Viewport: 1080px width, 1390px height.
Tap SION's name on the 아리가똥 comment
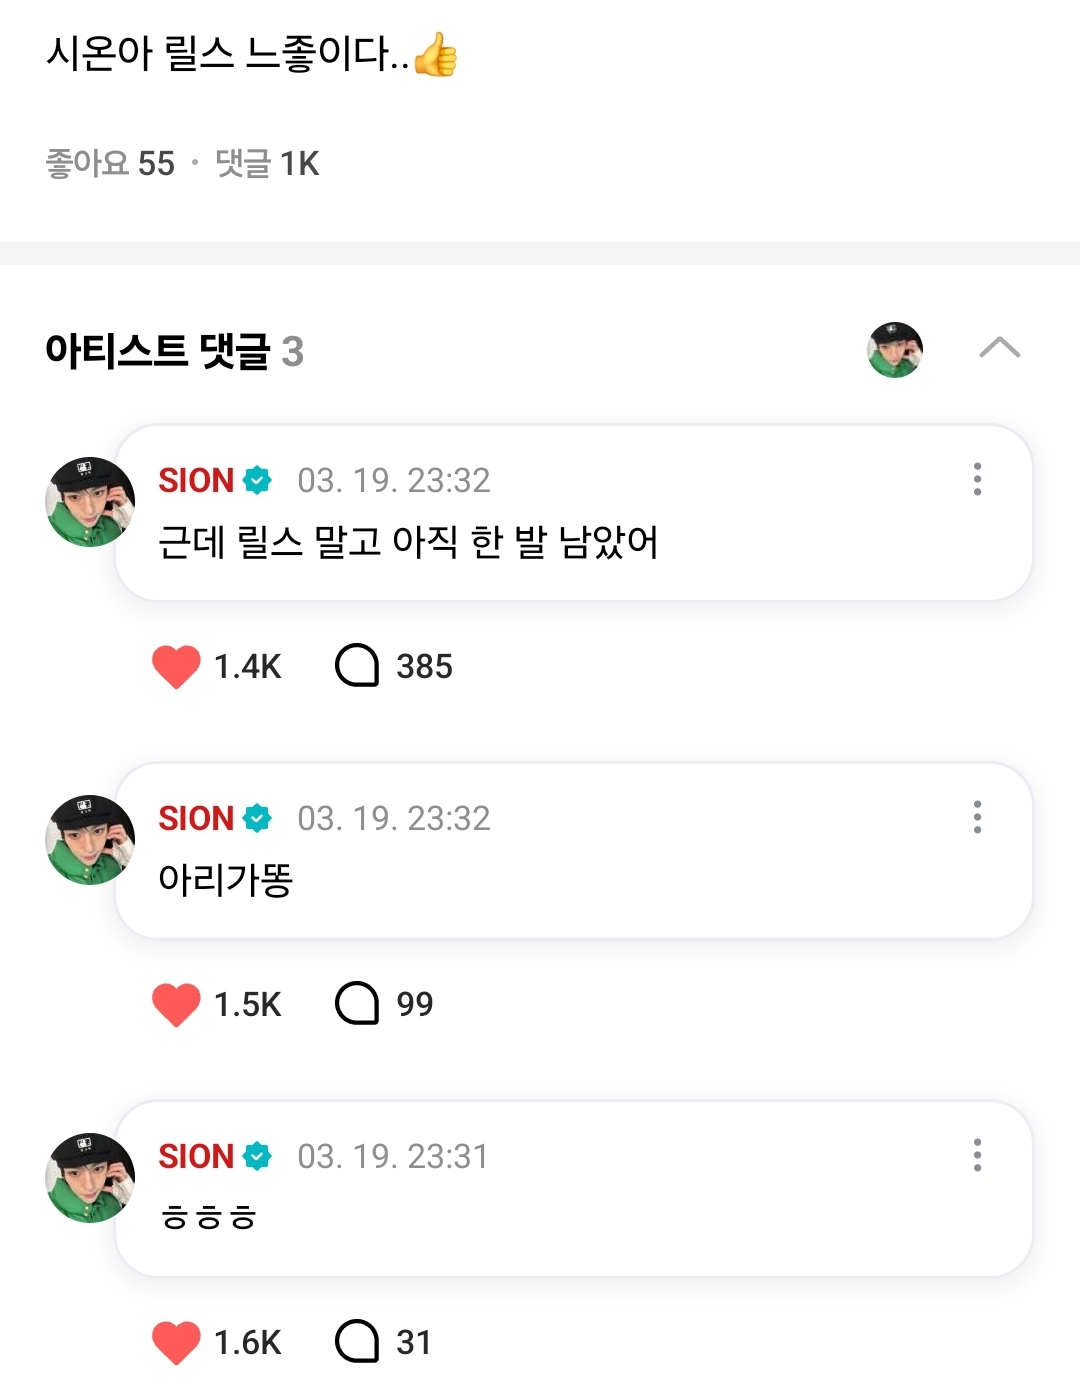point(196,819)
